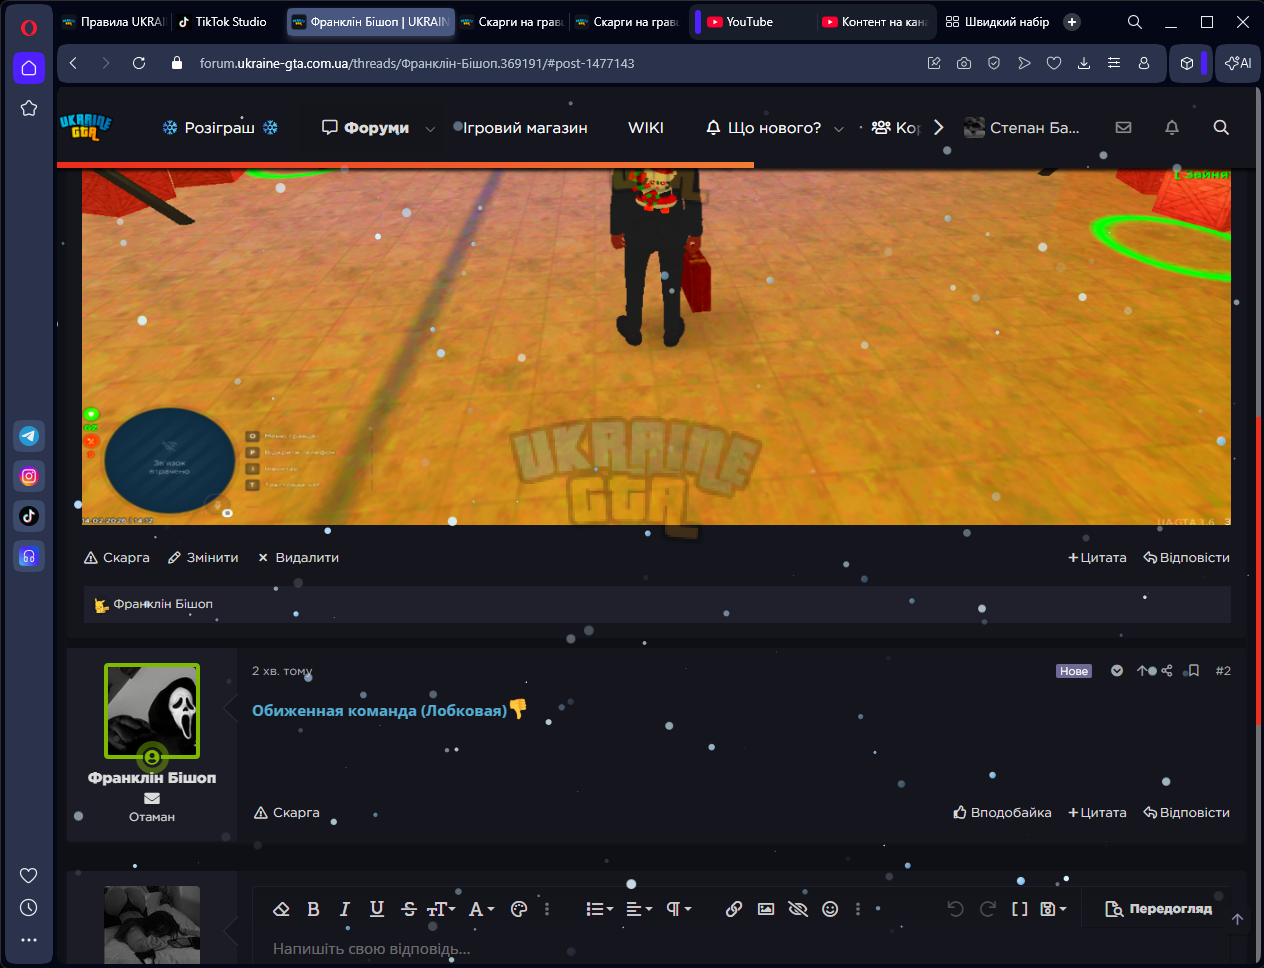Viewport: 1264px width, 968px height.
Task: Take a snapshot with the camera icon
Action: tap(964, 63)
